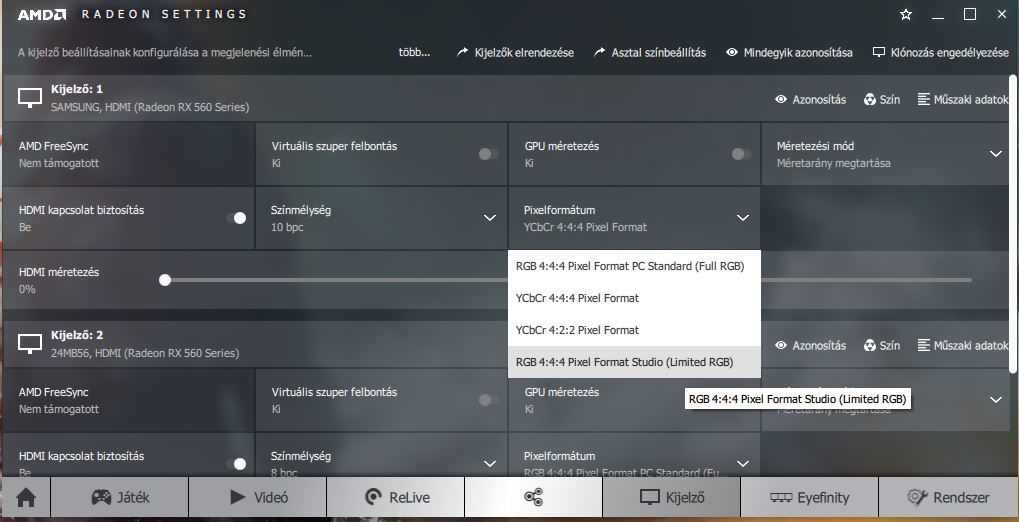Click the vertical scrollbar on the right
Screen dimensions: 1019x522
coord(1014,224)
